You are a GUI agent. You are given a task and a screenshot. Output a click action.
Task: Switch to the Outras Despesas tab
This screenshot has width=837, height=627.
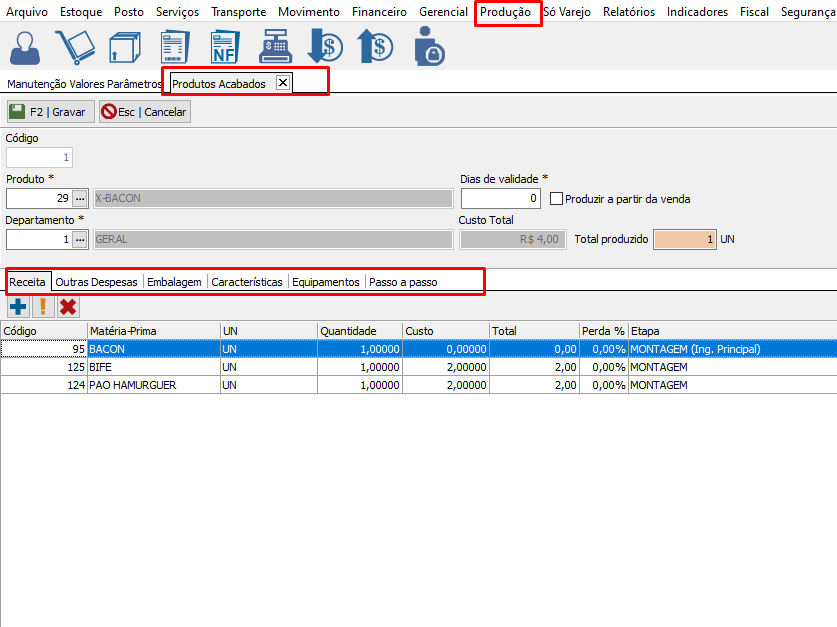click(96, 282)
